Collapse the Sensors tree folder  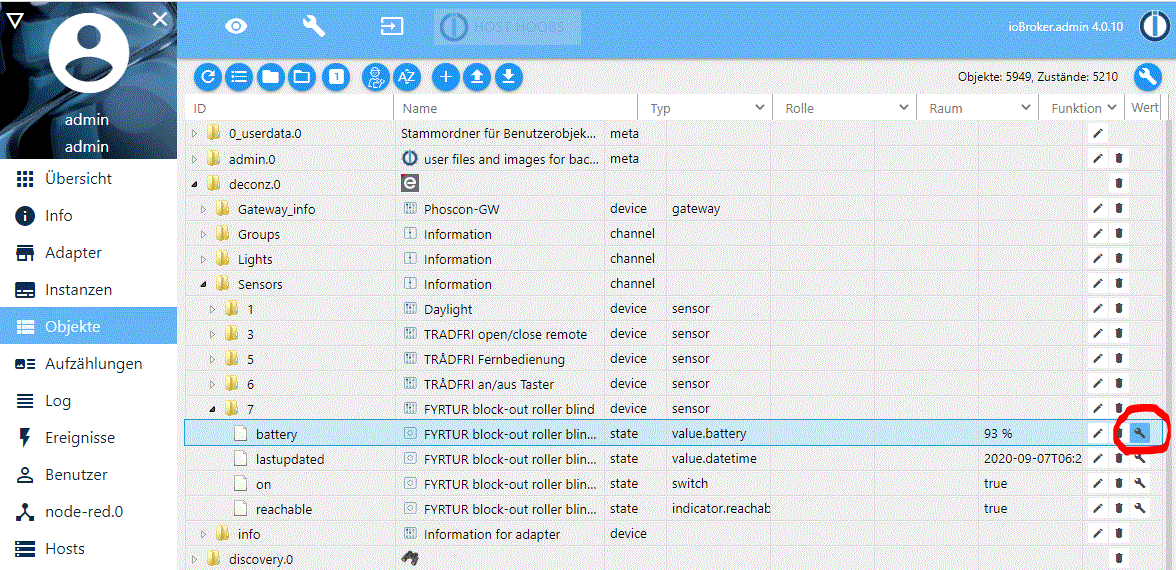[x=203, y=284]
